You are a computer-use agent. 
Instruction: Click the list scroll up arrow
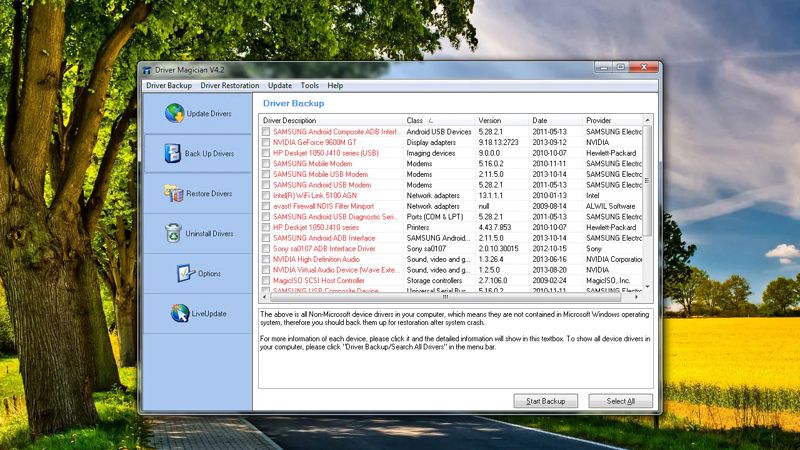point(647,120)
